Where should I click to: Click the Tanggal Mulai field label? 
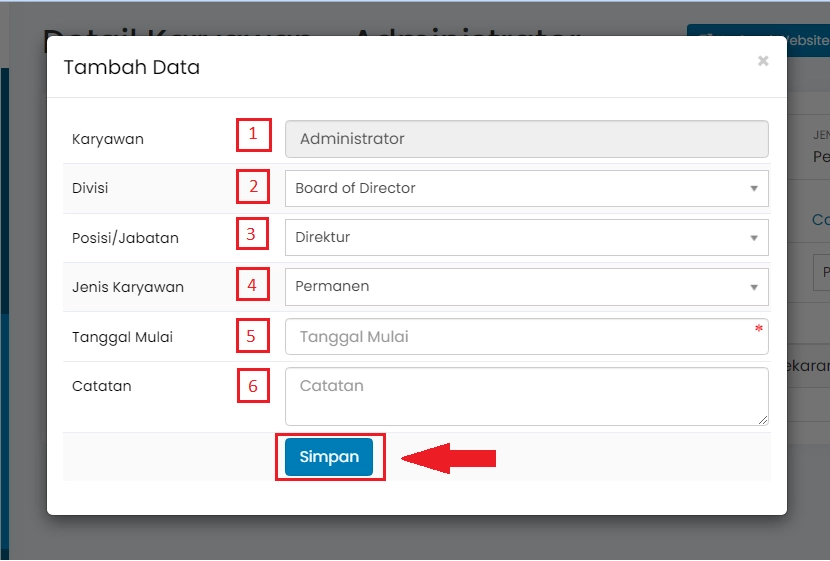click(x=122, y=337)
